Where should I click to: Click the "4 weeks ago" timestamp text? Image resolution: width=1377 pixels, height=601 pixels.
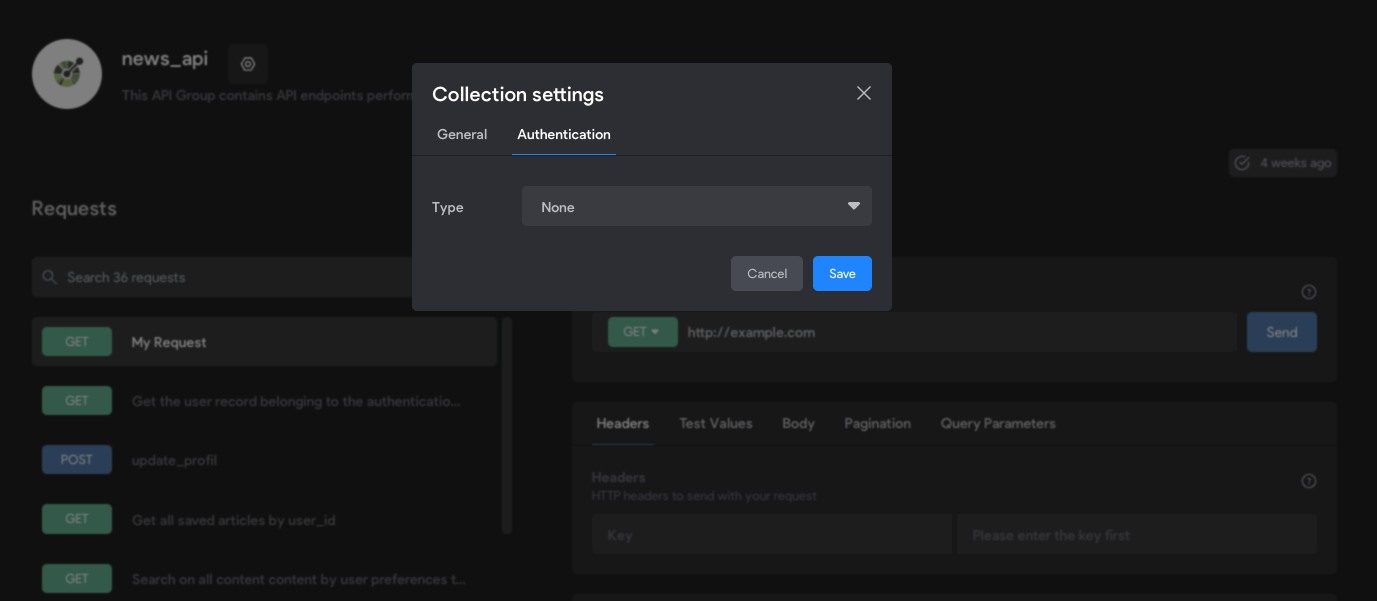pos(1295,163)
